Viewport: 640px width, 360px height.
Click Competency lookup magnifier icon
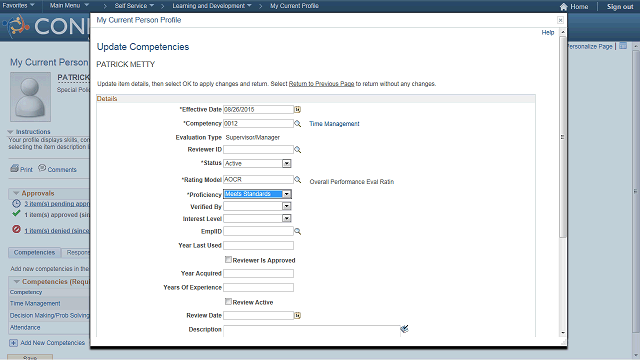[x=298, y=124]
